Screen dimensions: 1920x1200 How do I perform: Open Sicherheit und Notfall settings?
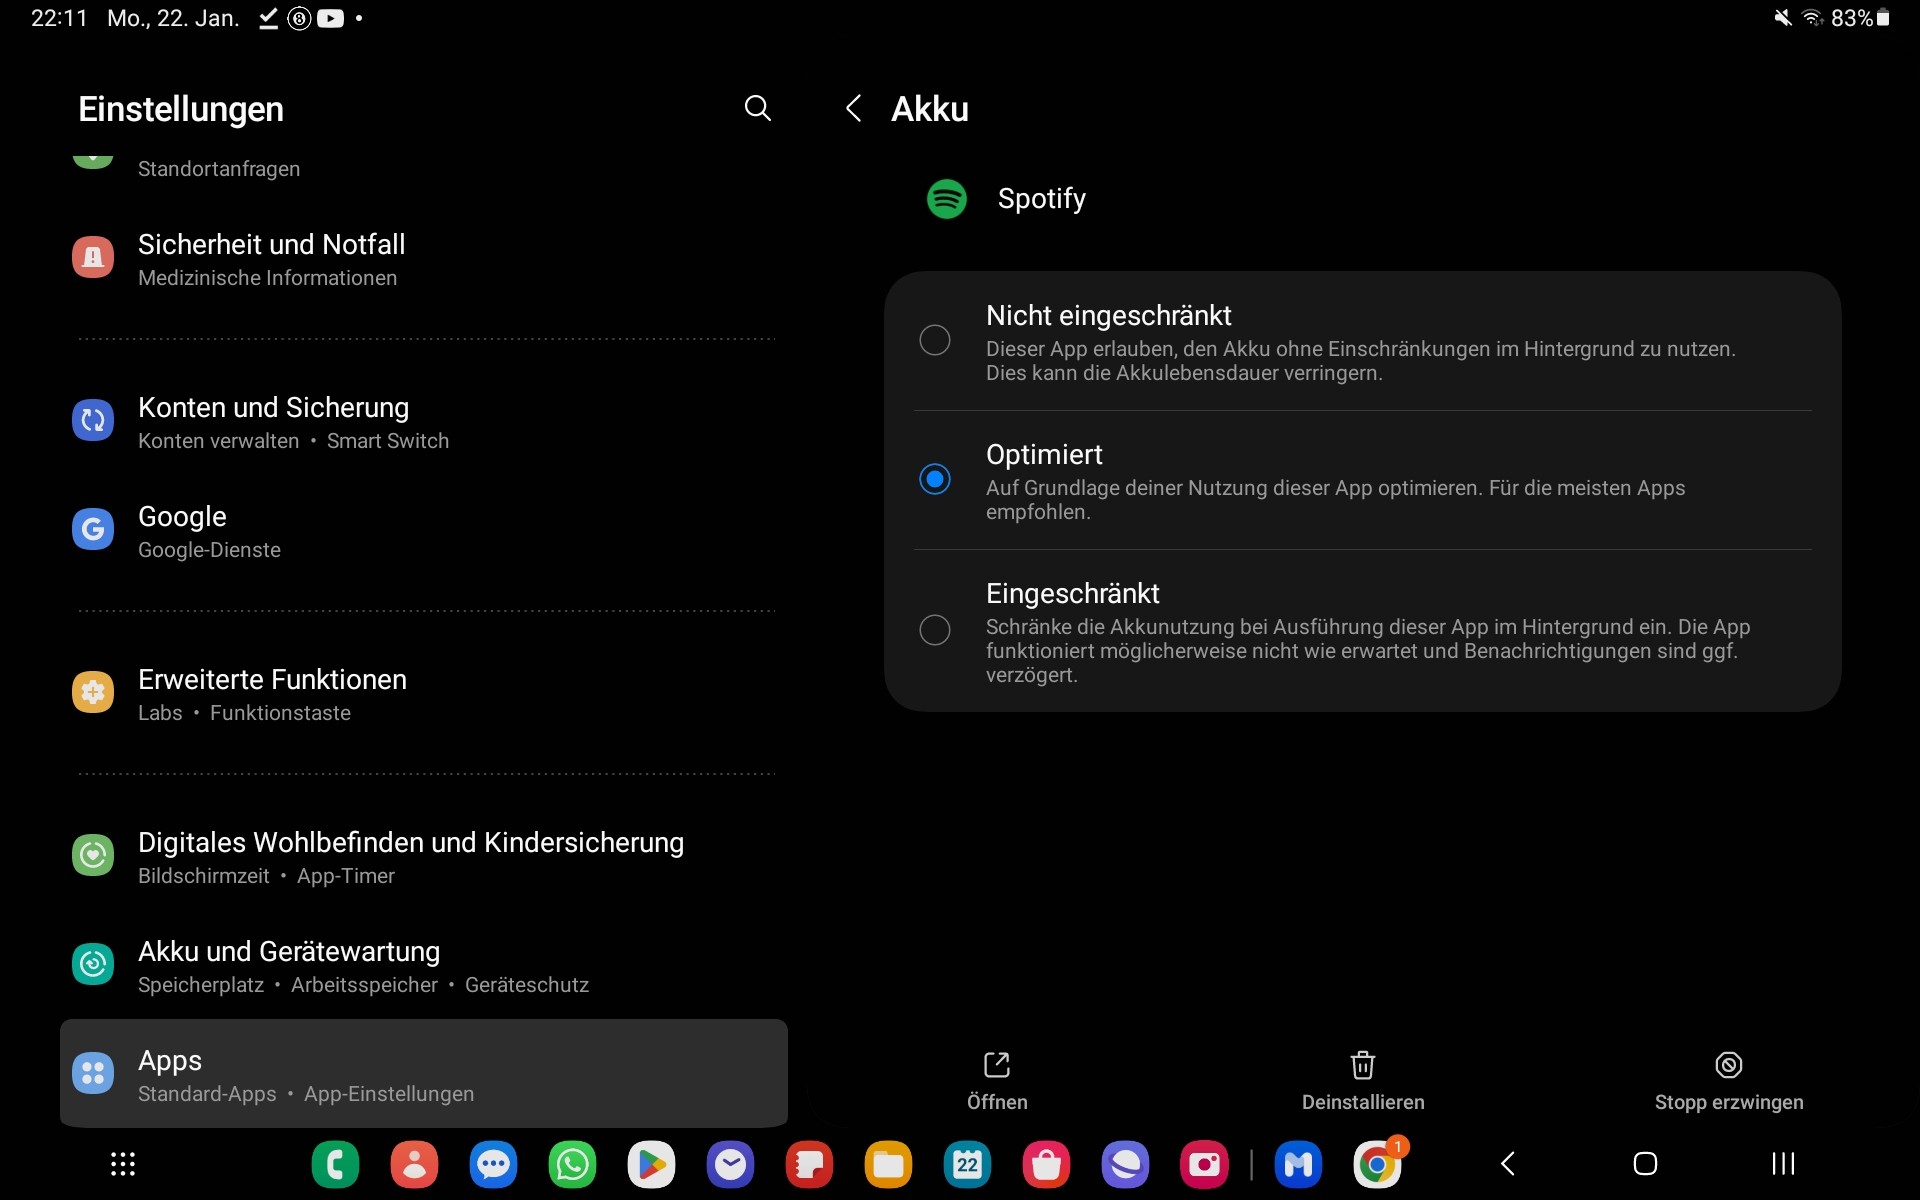click(271, 258)
